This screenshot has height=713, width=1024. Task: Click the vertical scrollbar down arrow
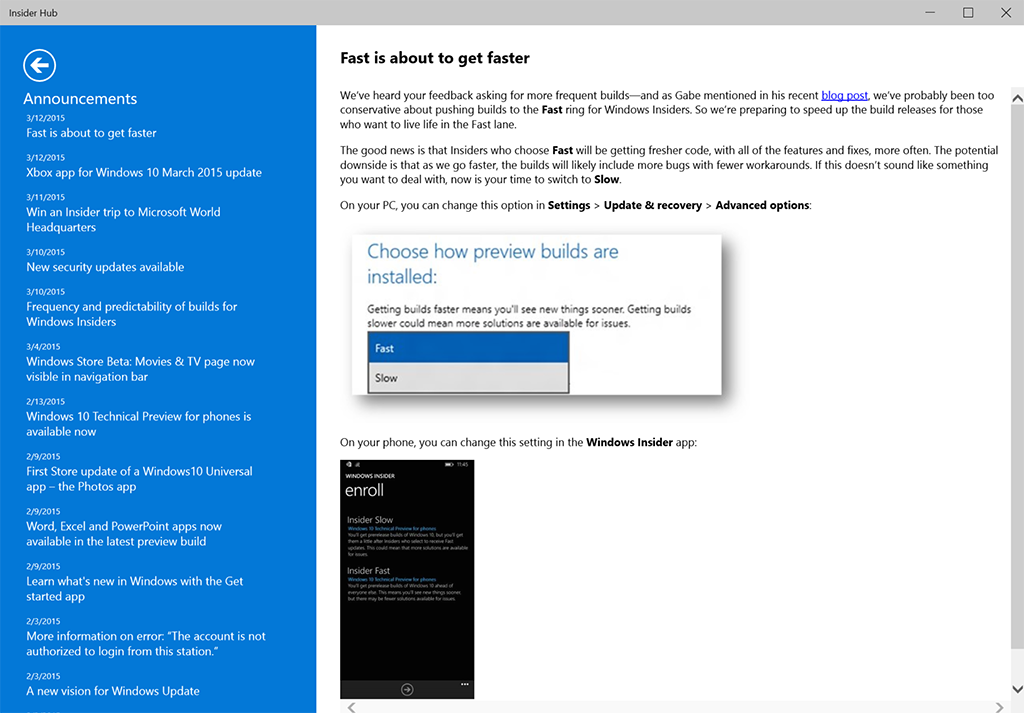[x=1017, y=690]
